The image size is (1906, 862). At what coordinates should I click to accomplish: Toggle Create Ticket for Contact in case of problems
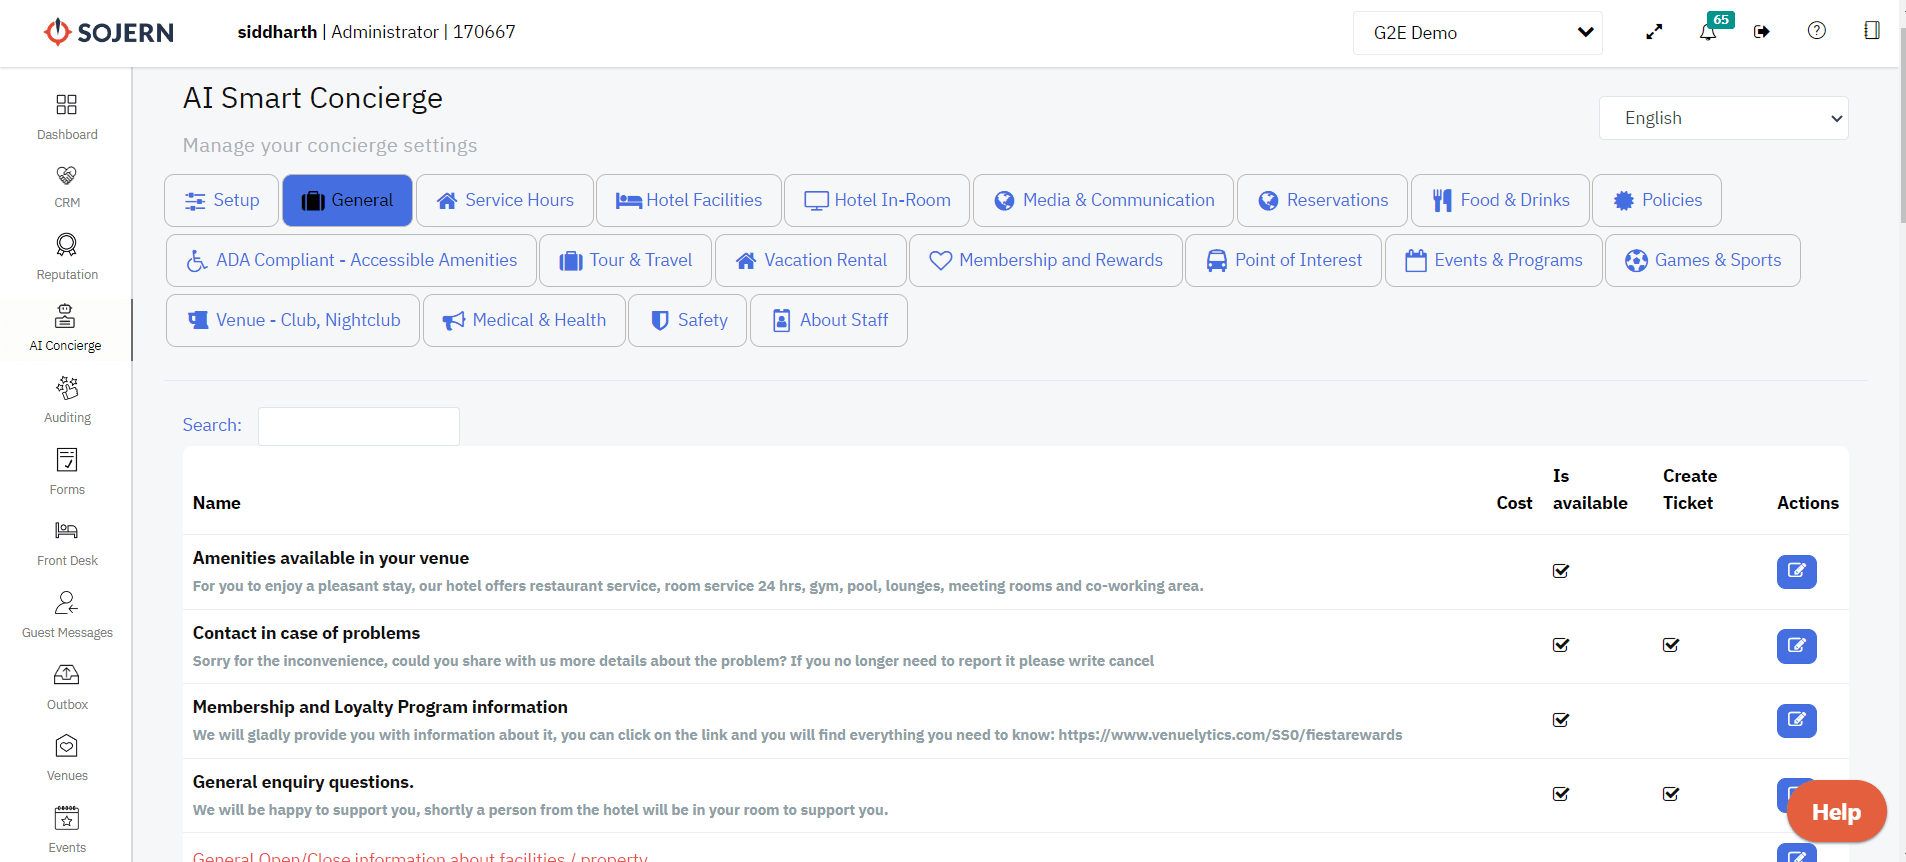(x=1670, y=645)
